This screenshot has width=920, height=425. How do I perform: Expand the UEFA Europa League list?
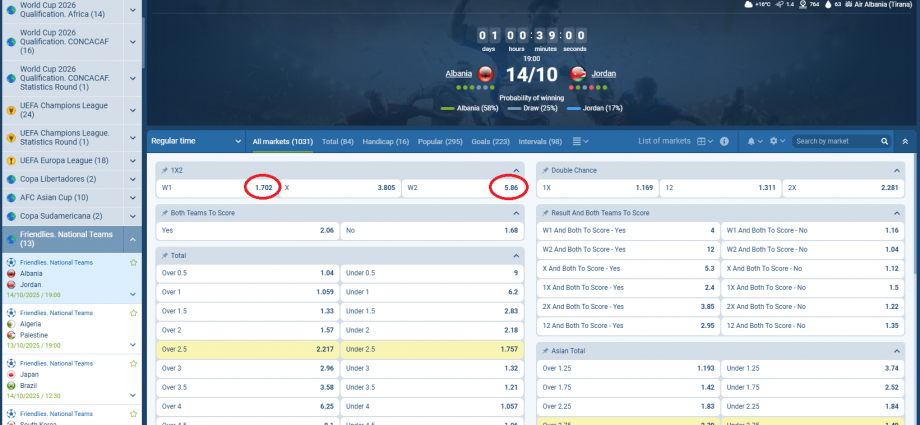coord(133,161)
